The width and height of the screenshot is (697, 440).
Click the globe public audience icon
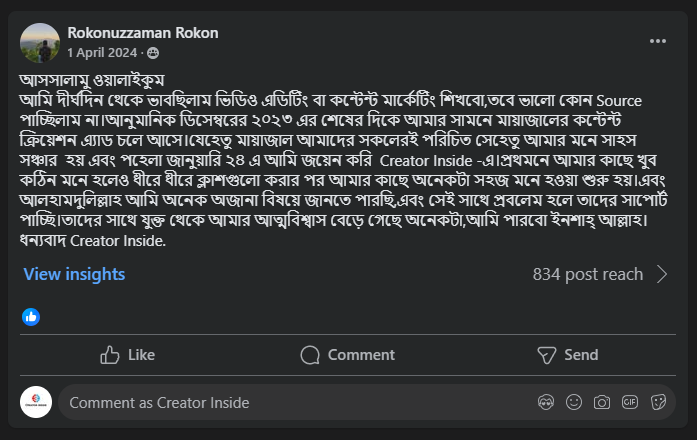click(153, 52)
